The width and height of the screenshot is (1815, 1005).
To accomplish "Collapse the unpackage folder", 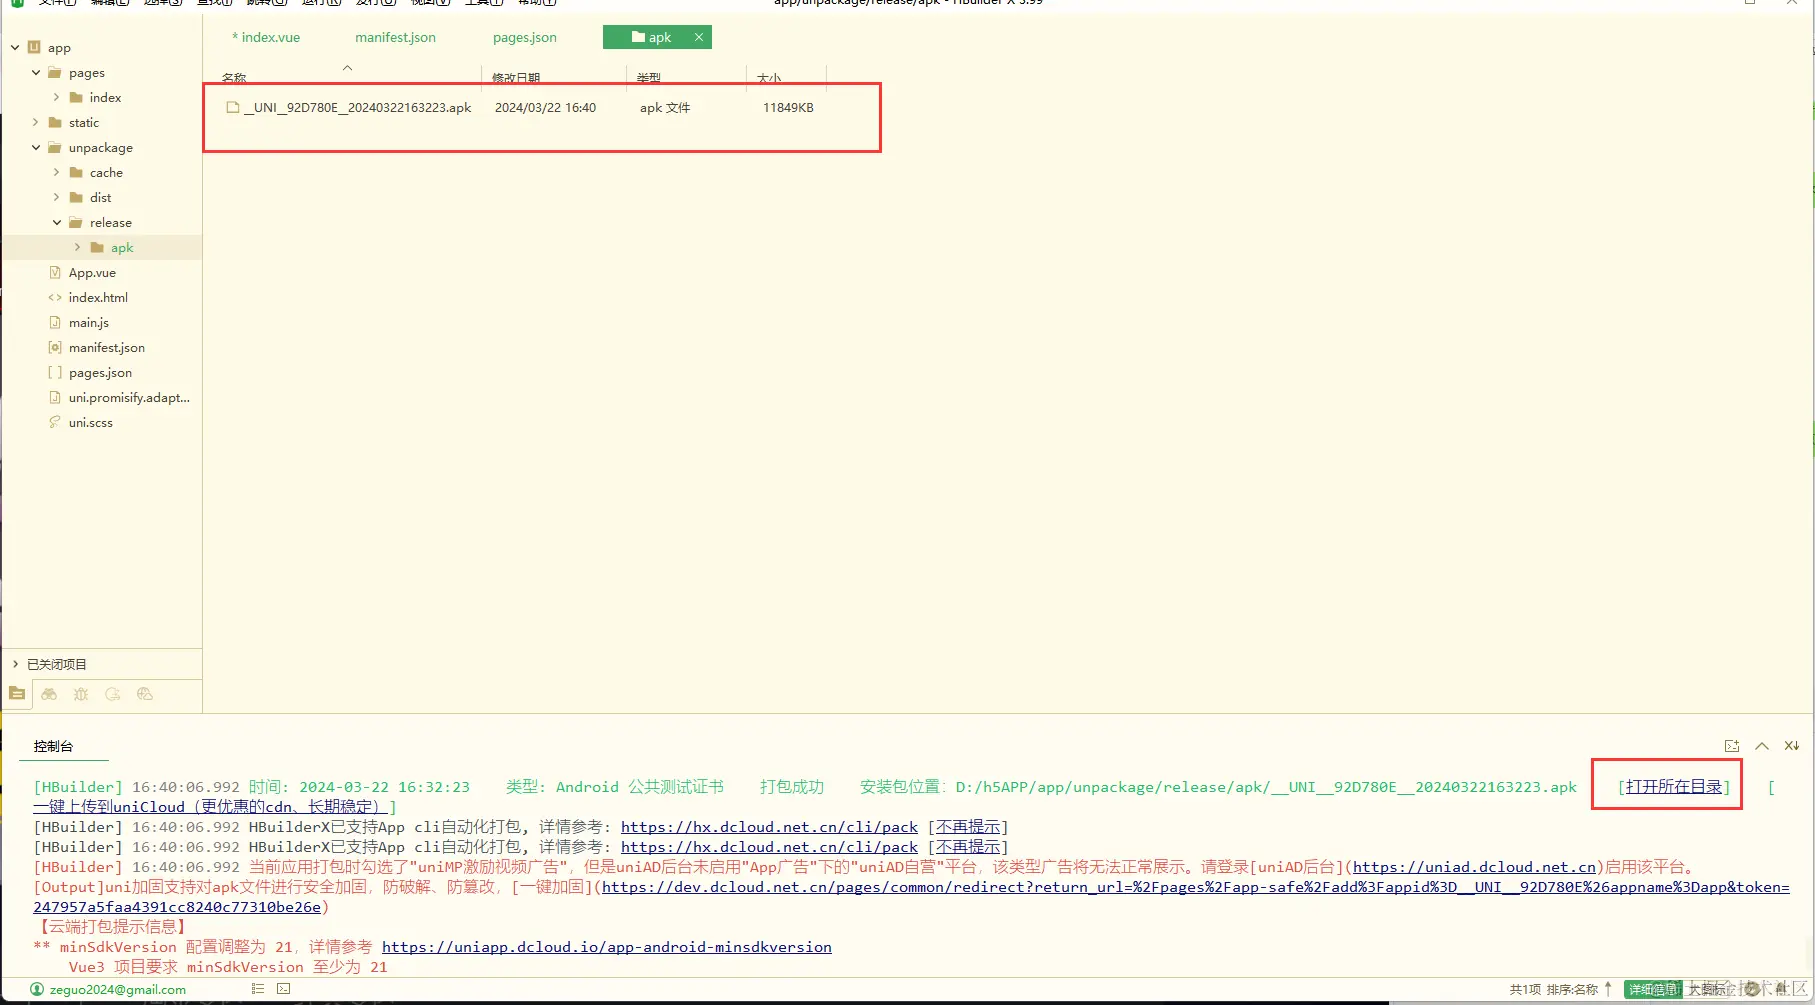I will click(36, 147).
